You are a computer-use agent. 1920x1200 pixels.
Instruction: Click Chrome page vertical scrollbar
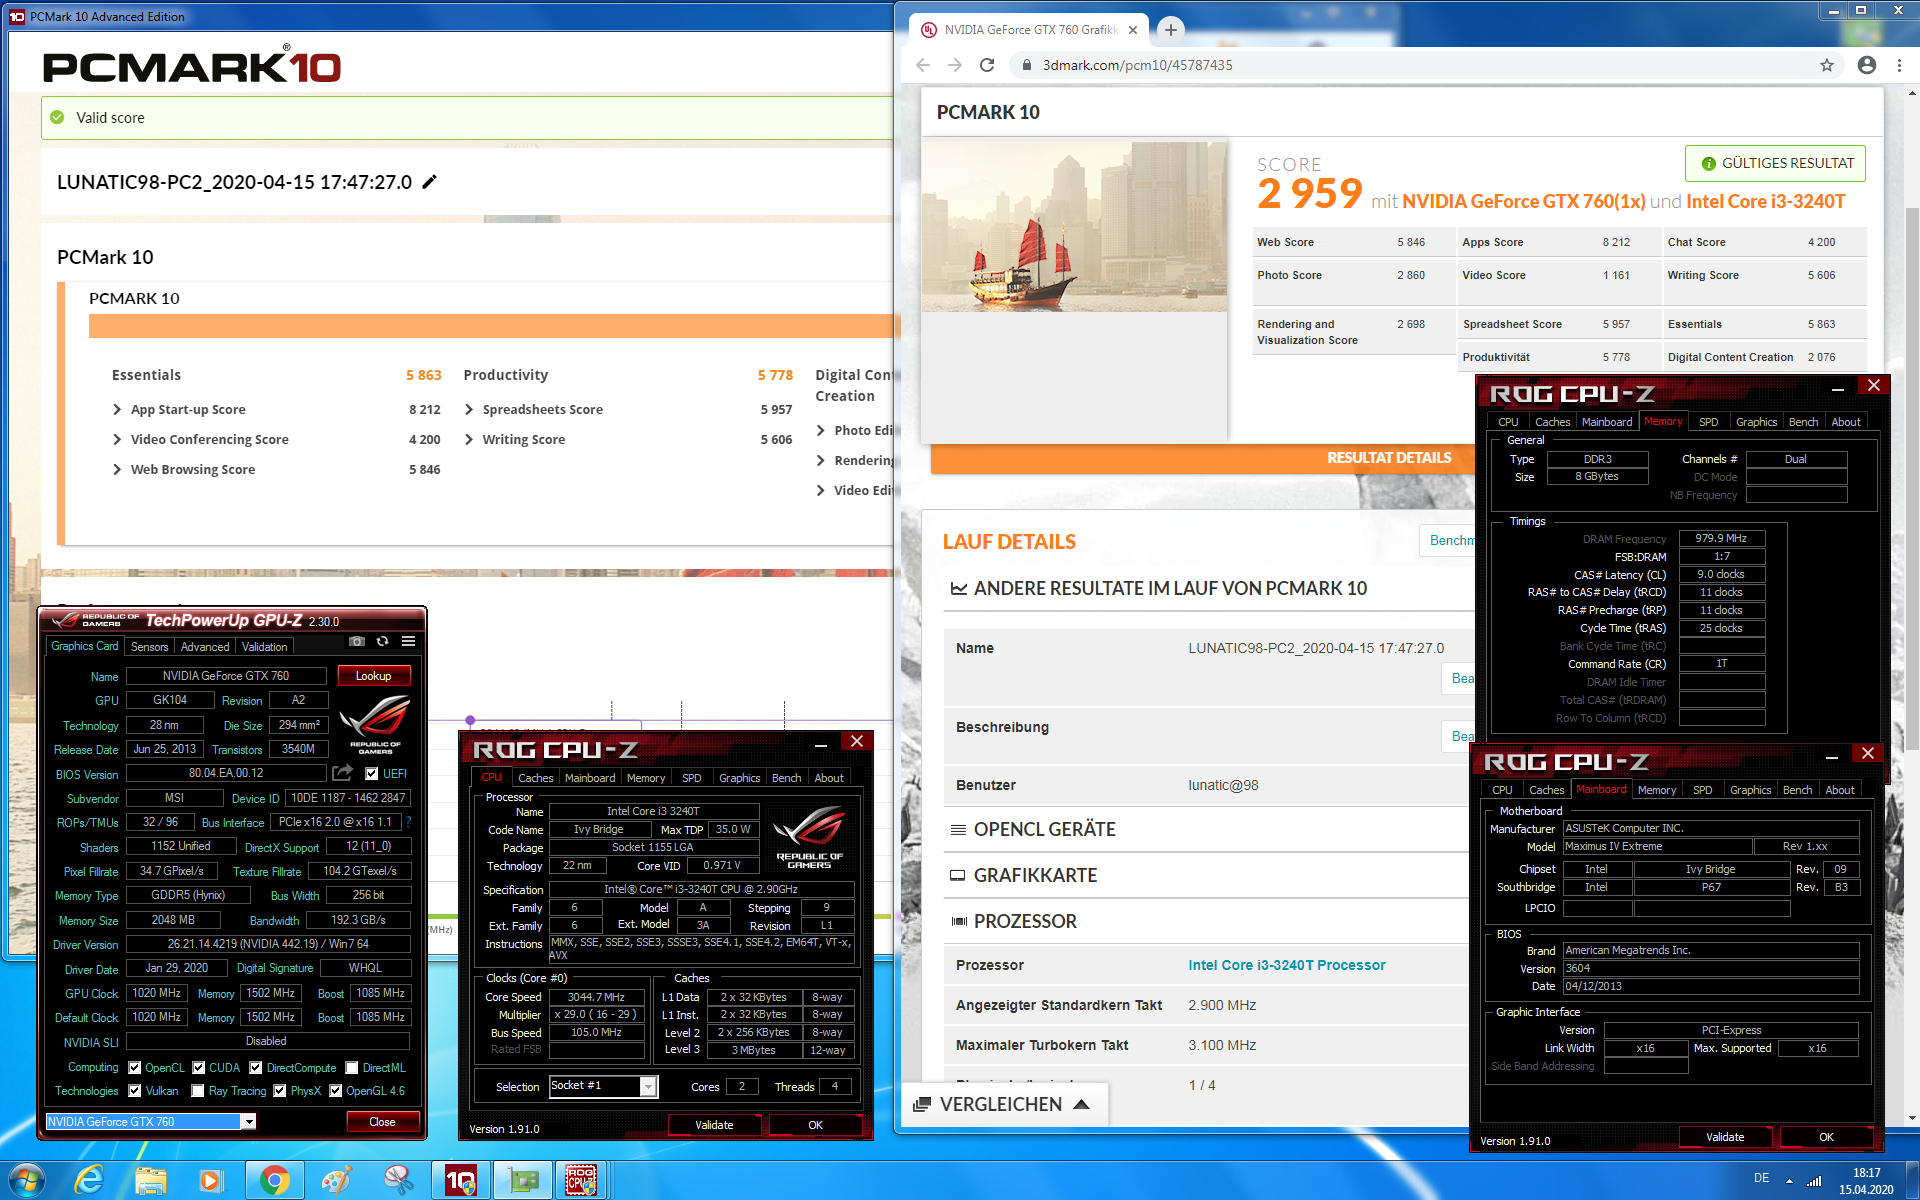click(1911, 480)
